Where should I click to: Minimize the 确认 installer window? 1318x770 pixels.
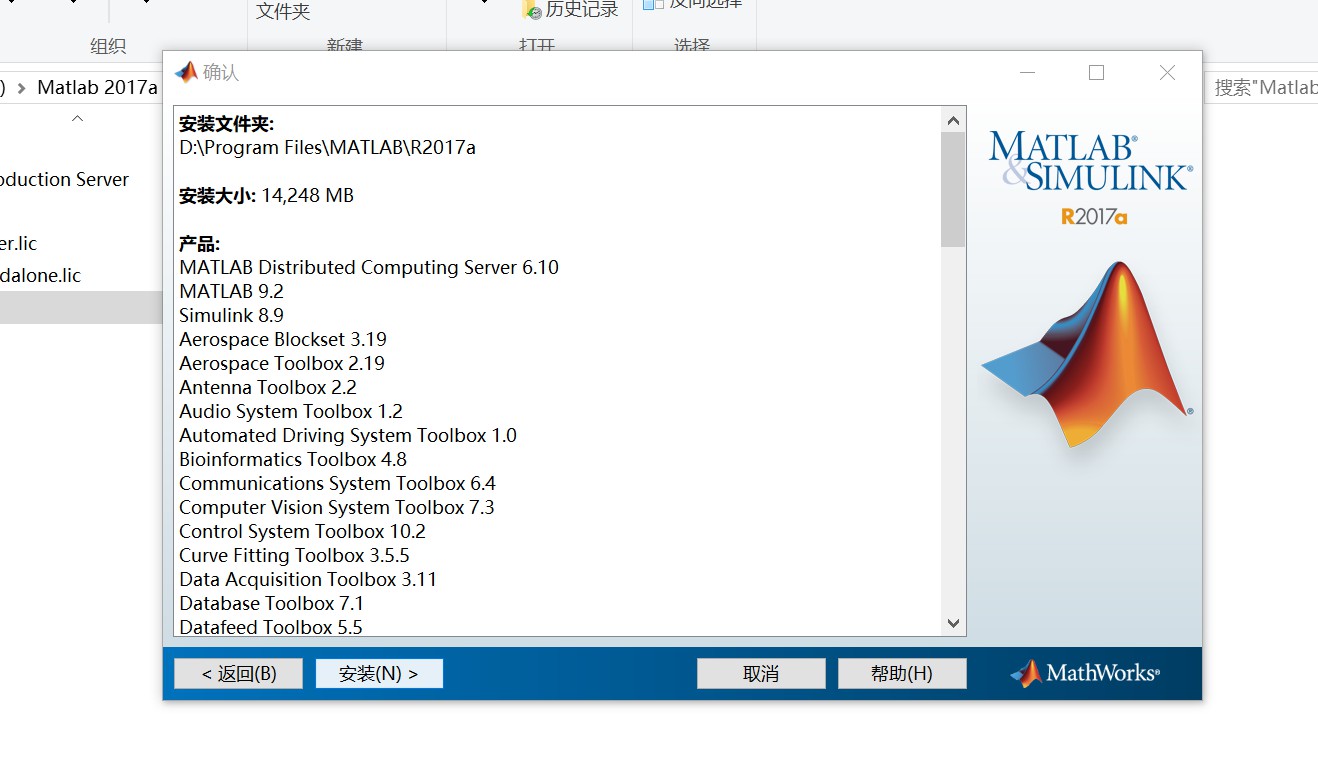pos(1026,72)
